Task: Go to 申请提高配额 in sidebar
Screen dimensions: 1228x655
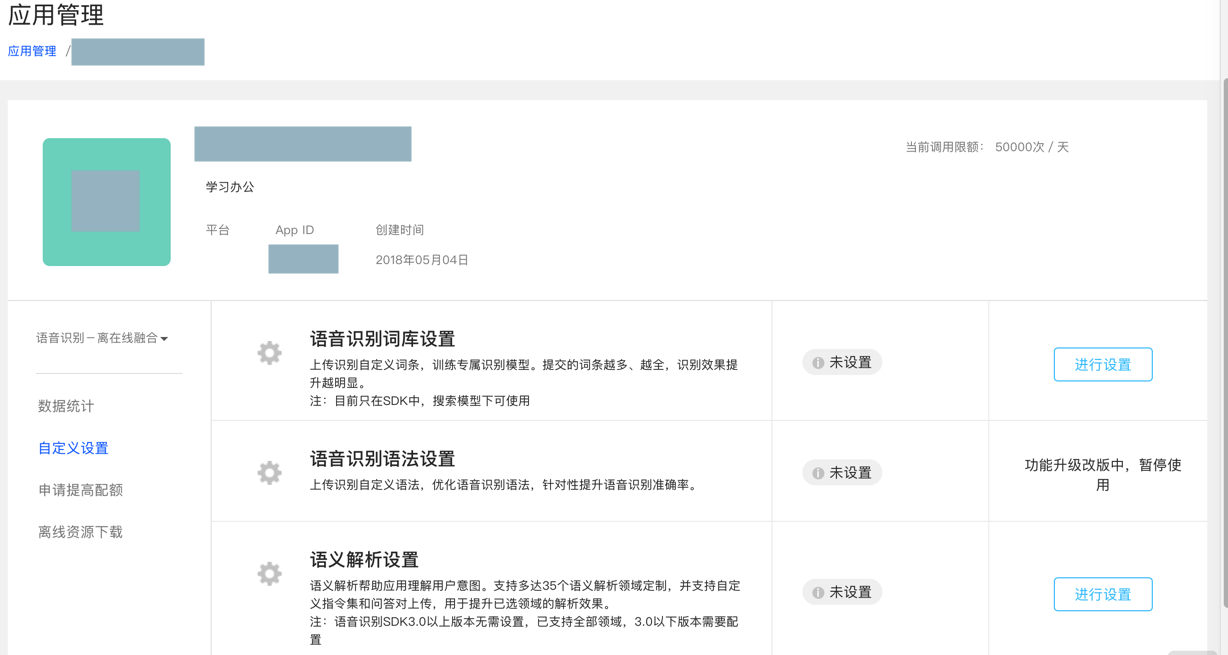Action: click(x=80, y=490)
